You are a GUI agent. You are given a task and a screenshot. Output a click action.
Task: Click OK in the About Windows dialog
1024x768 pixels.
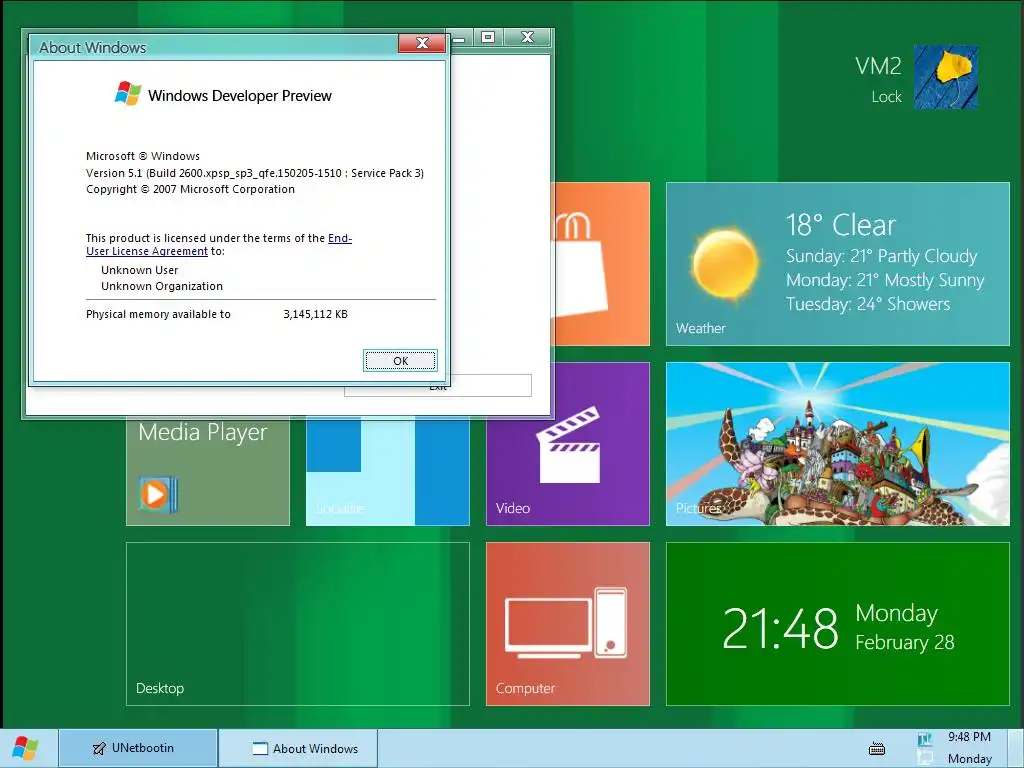click(x=400, y=360)
